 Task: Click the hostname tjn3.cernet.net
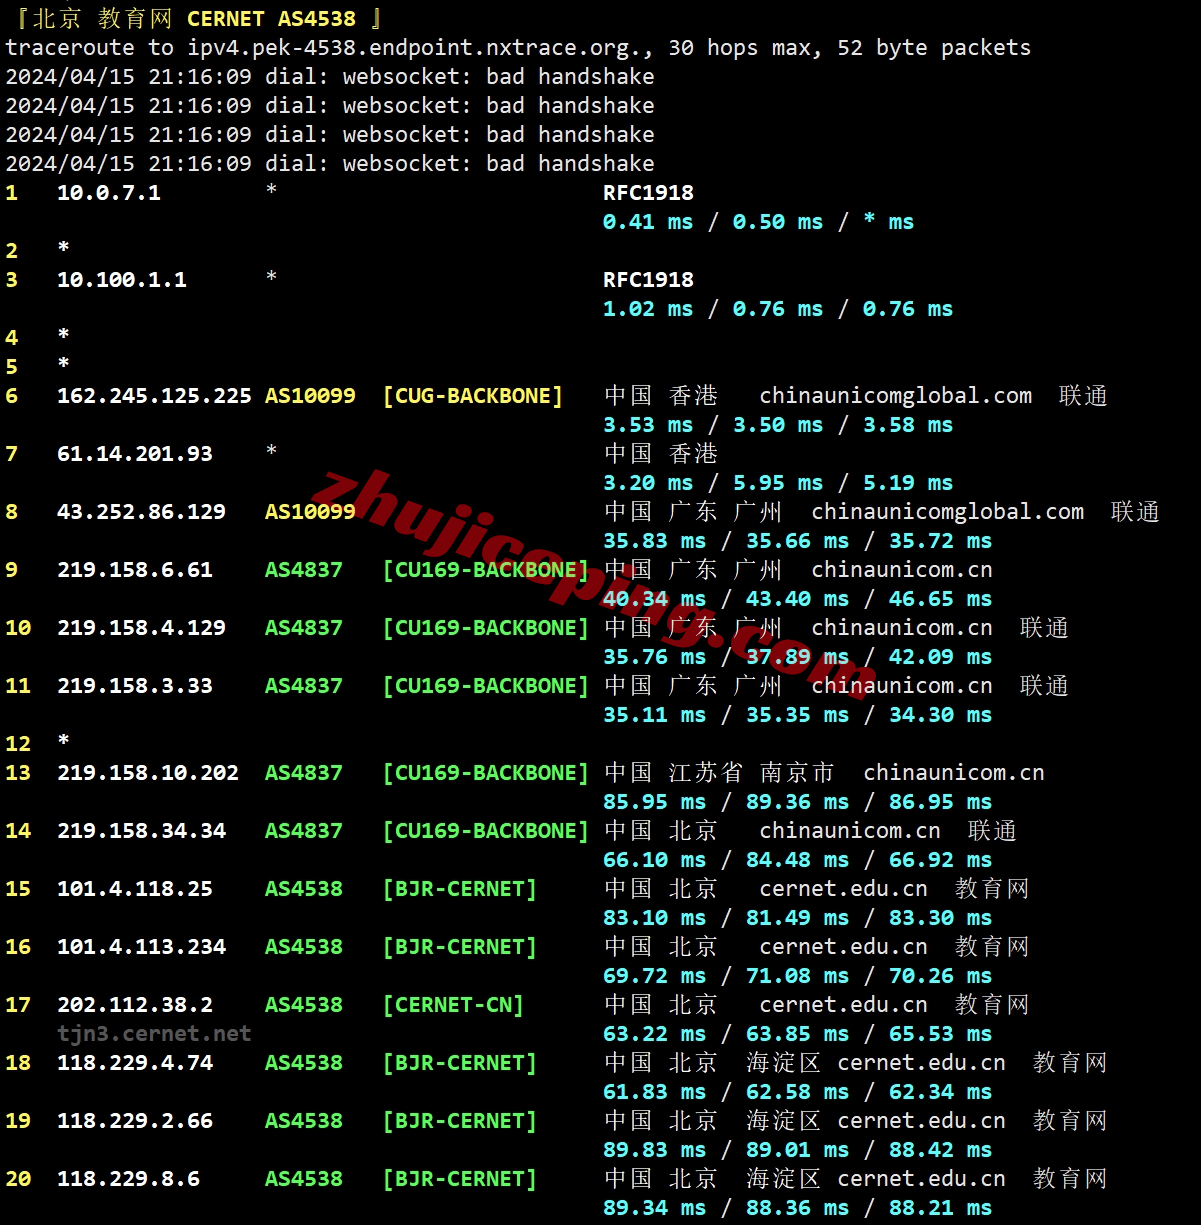tap(154, 1034)
